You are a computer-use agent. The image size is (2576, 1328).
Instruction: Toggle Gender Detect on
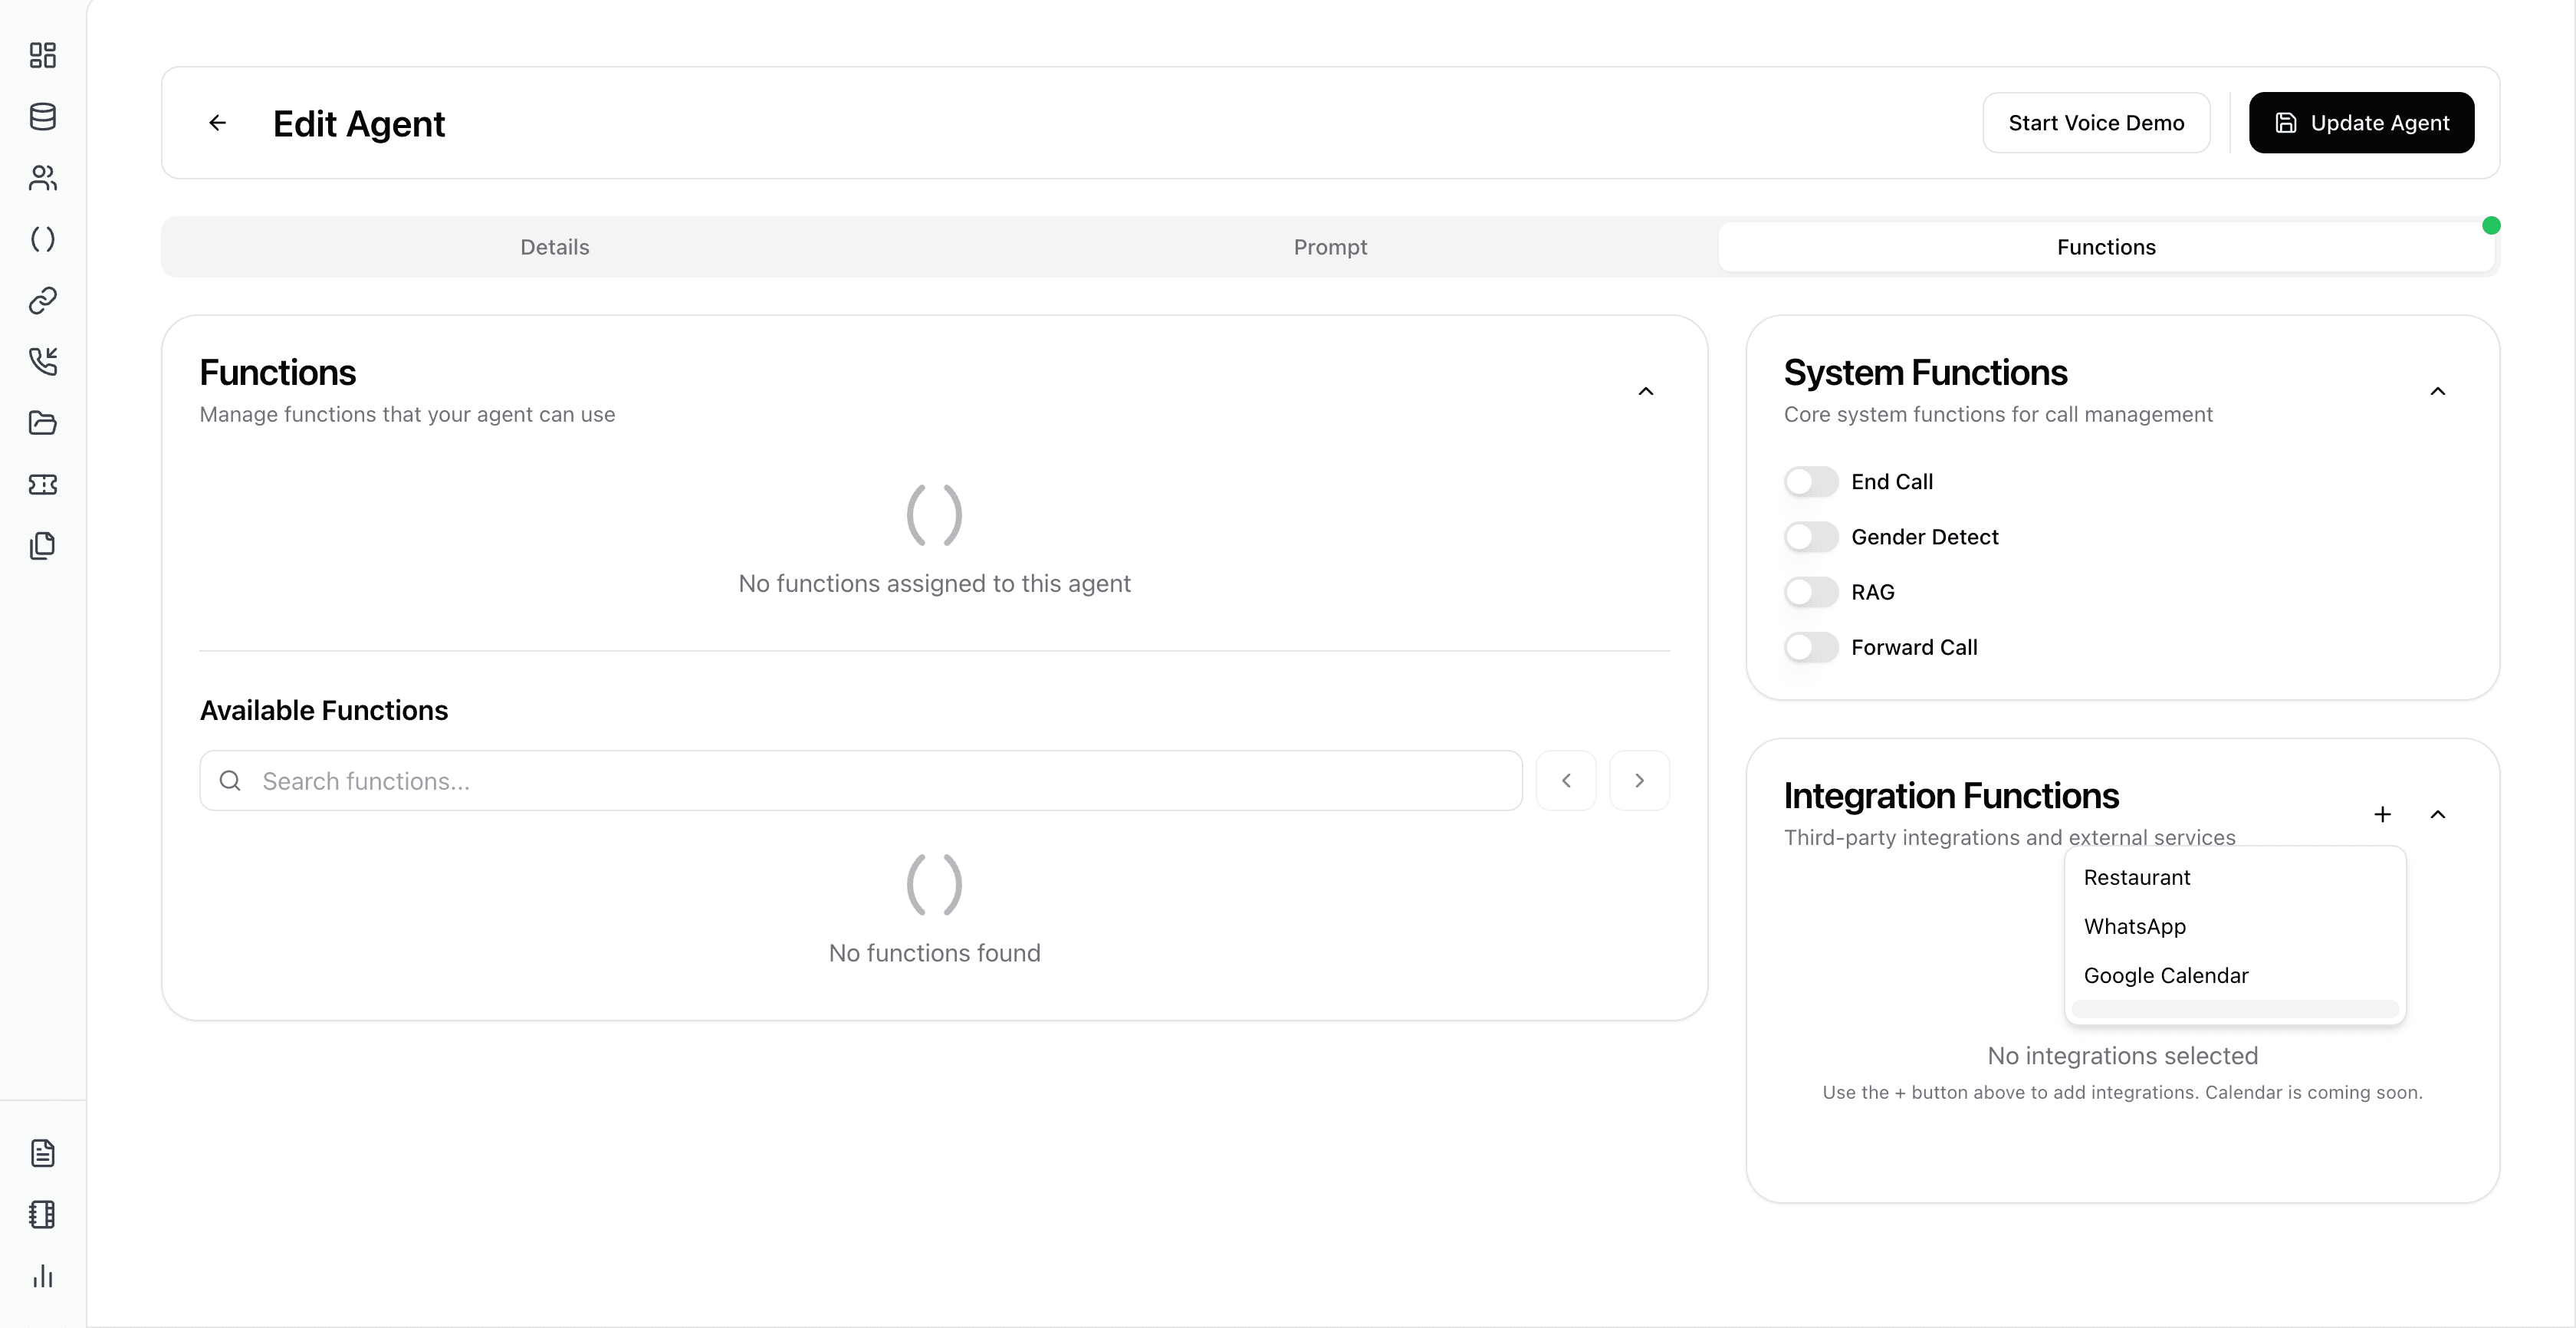[1809, 536]
